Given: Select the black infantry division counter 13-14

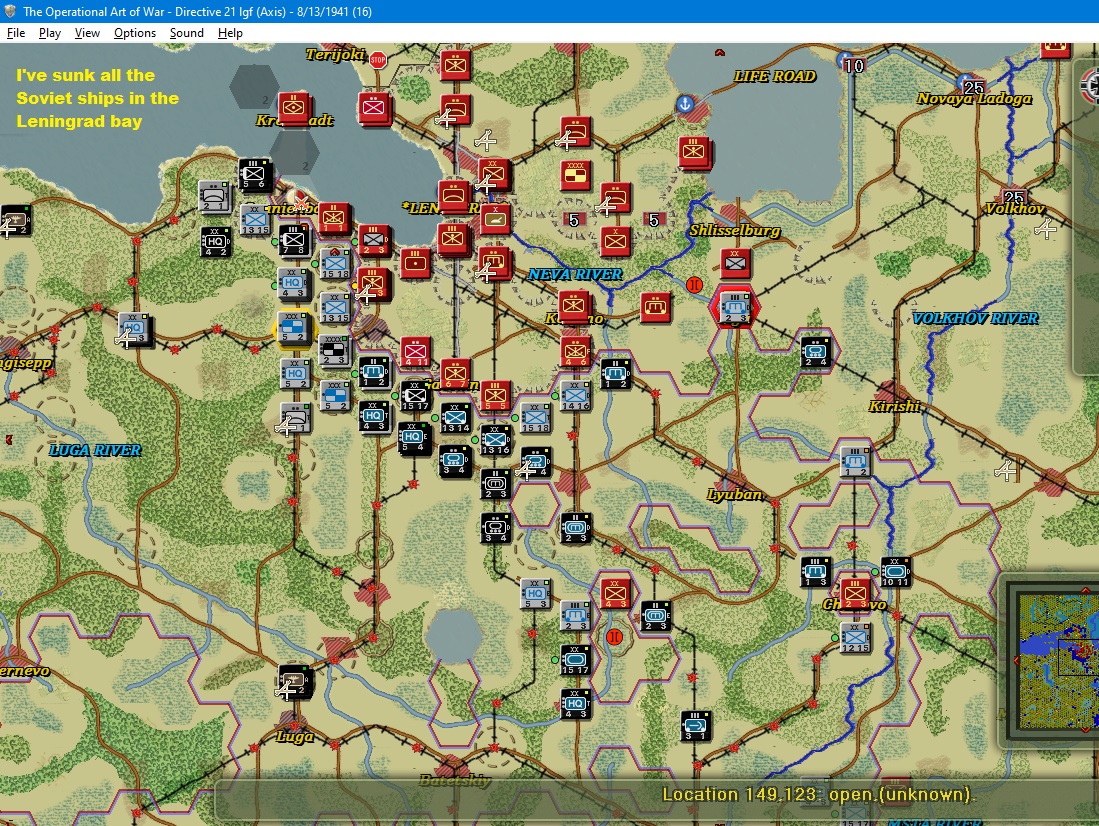Looking at the screenshot, I should (455, 419).
